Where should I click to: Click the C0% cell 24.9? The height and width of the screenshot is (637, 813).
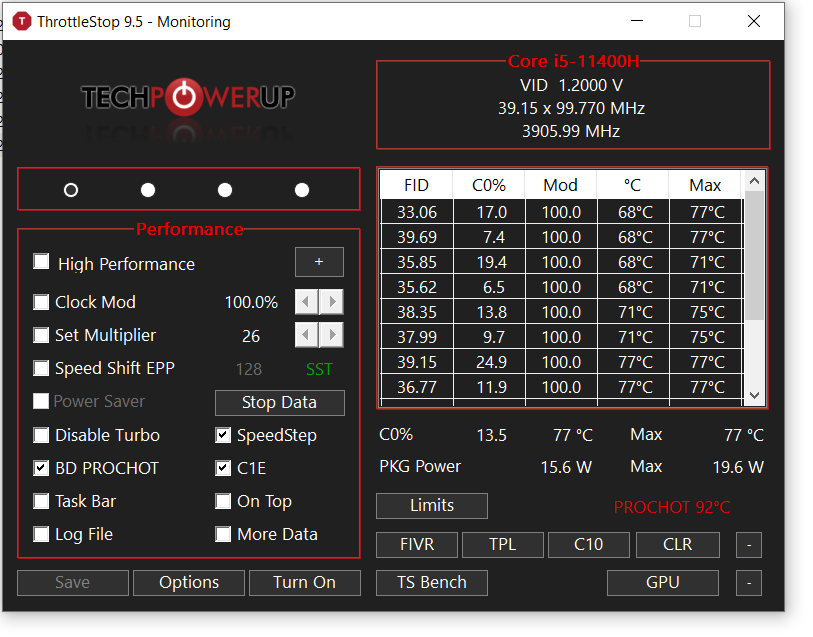click(x=489, y=362)
